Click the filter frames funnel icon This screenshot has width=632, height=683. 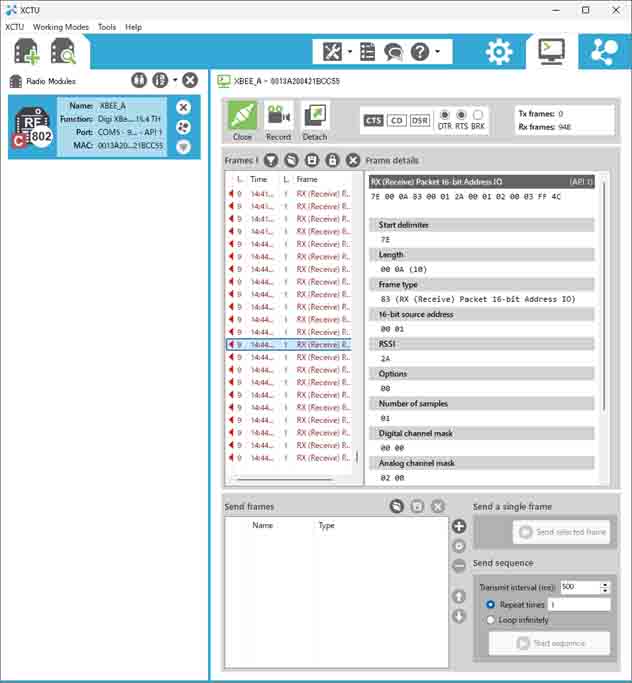click(270, 160)
